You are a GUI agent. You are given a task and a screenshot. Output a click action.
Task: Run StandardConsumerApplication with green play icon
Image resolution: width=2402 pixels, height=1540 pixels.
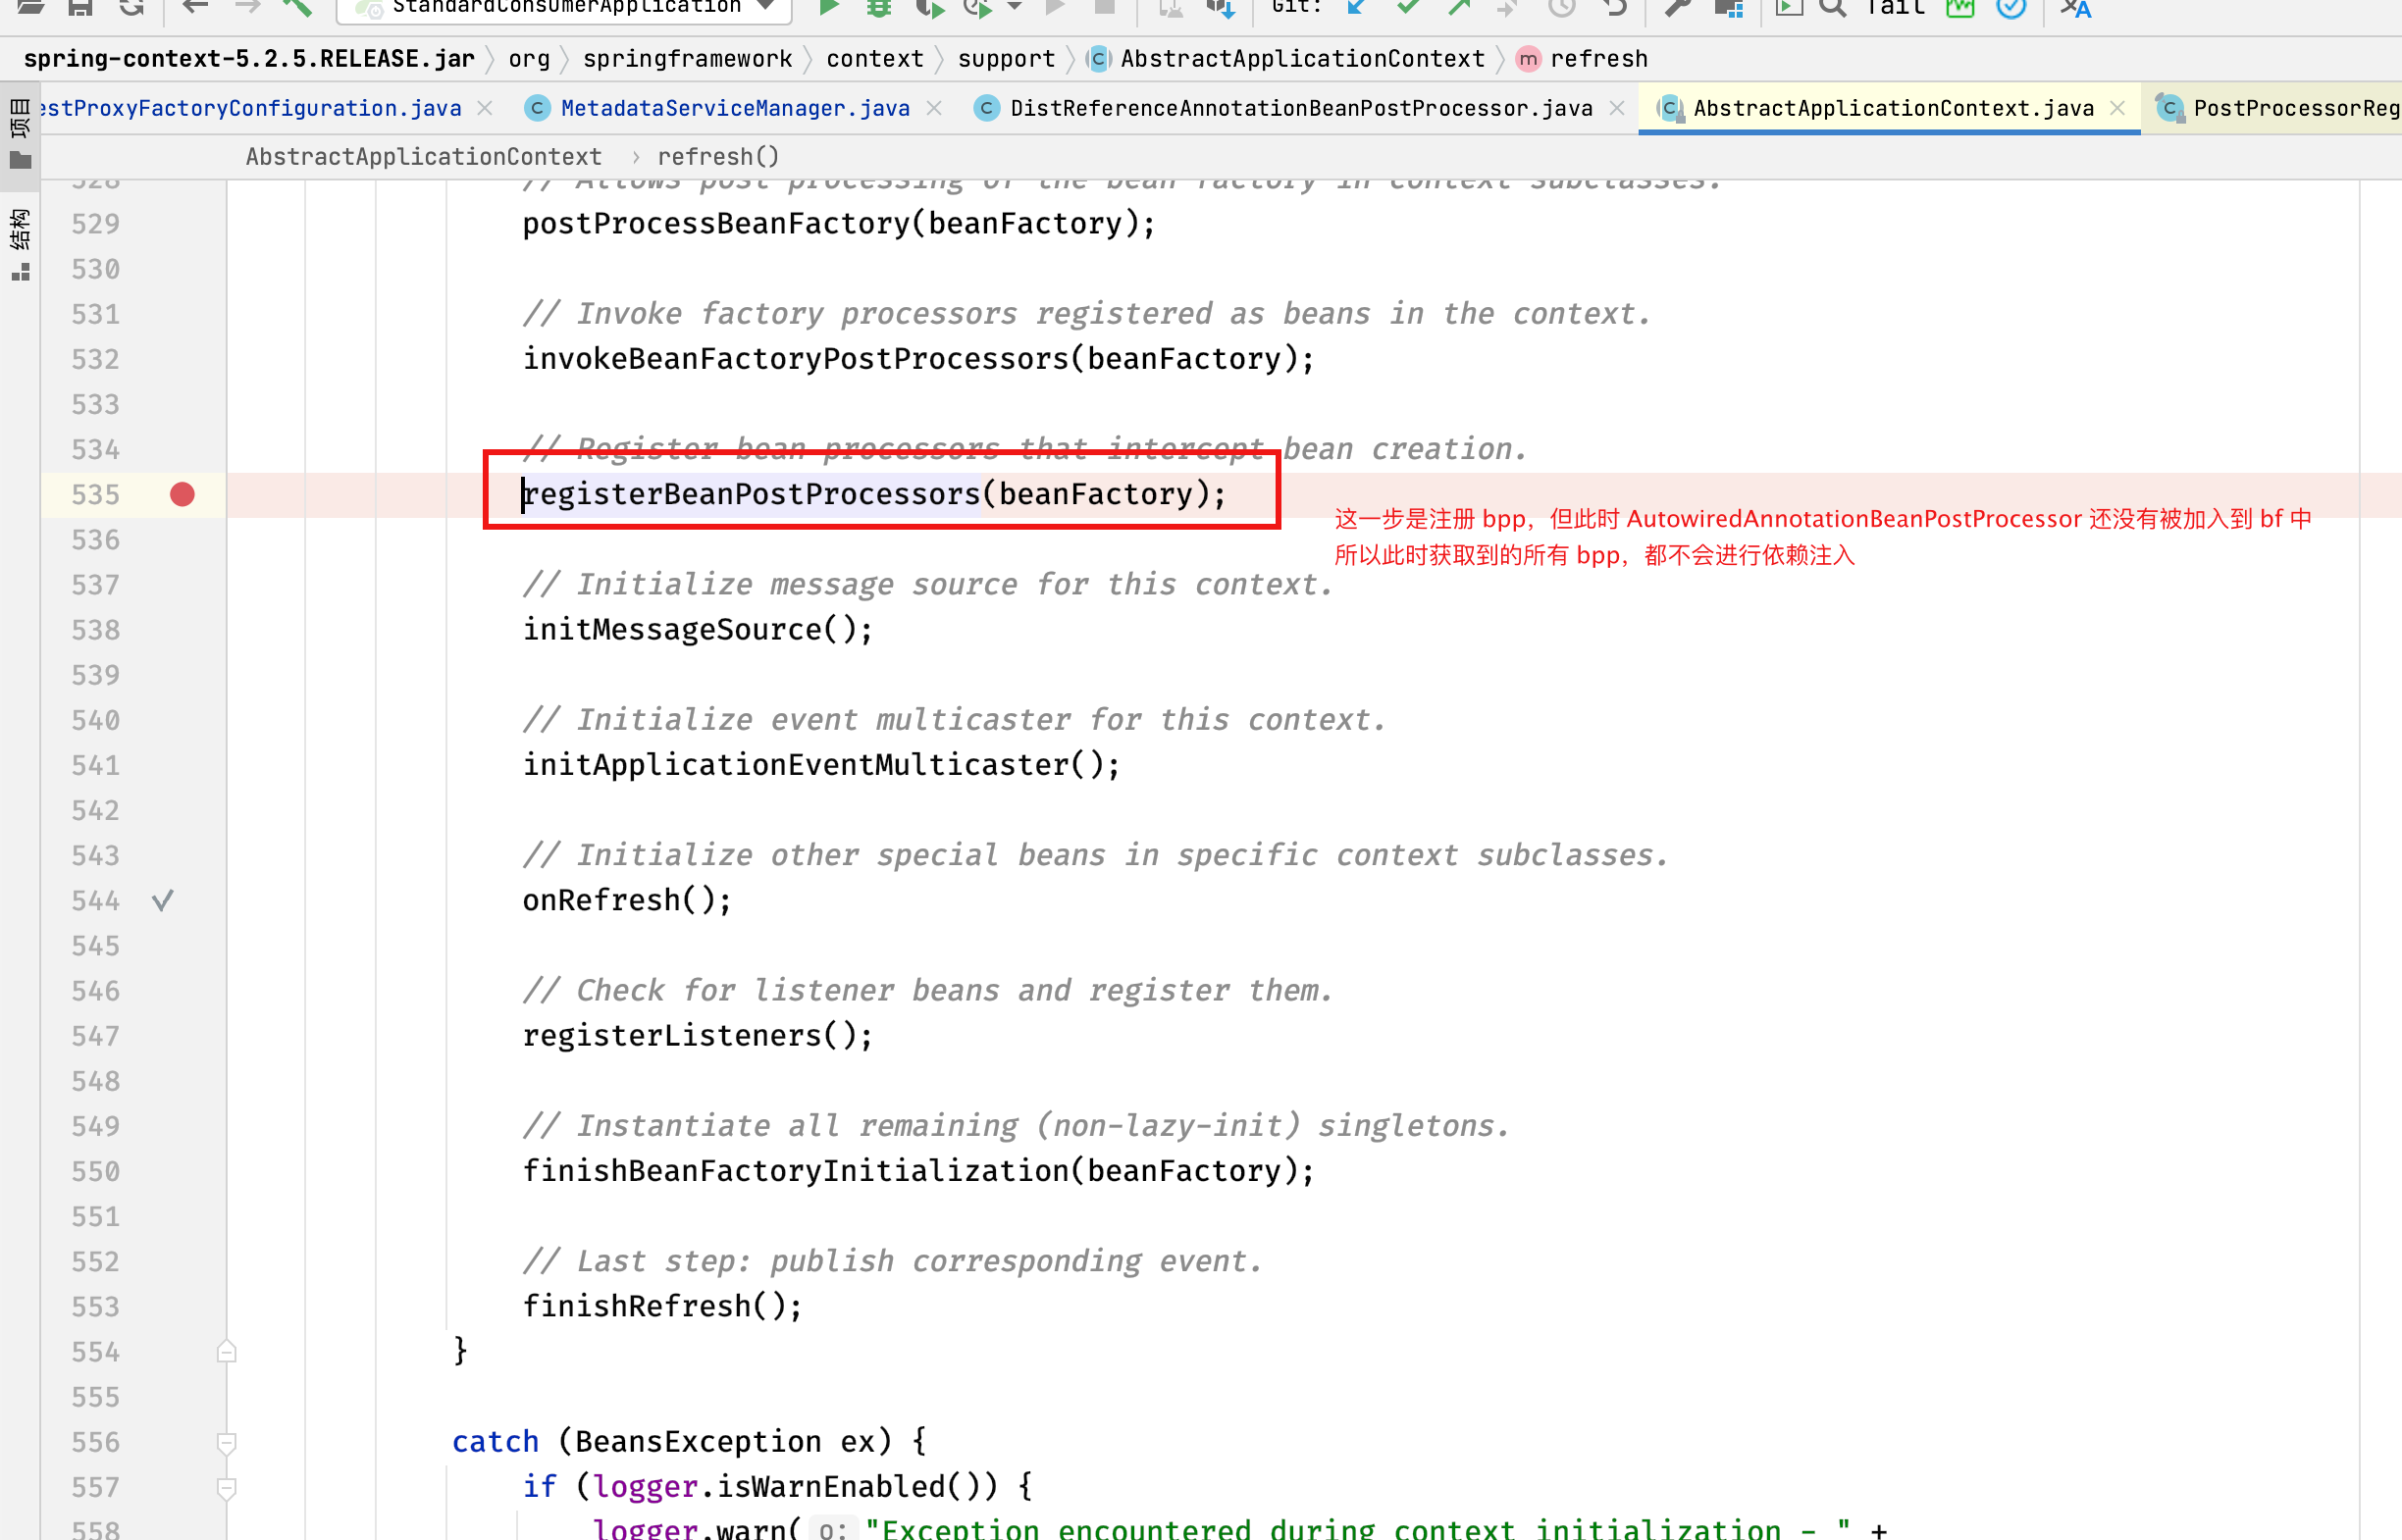[x=828, y=8]
